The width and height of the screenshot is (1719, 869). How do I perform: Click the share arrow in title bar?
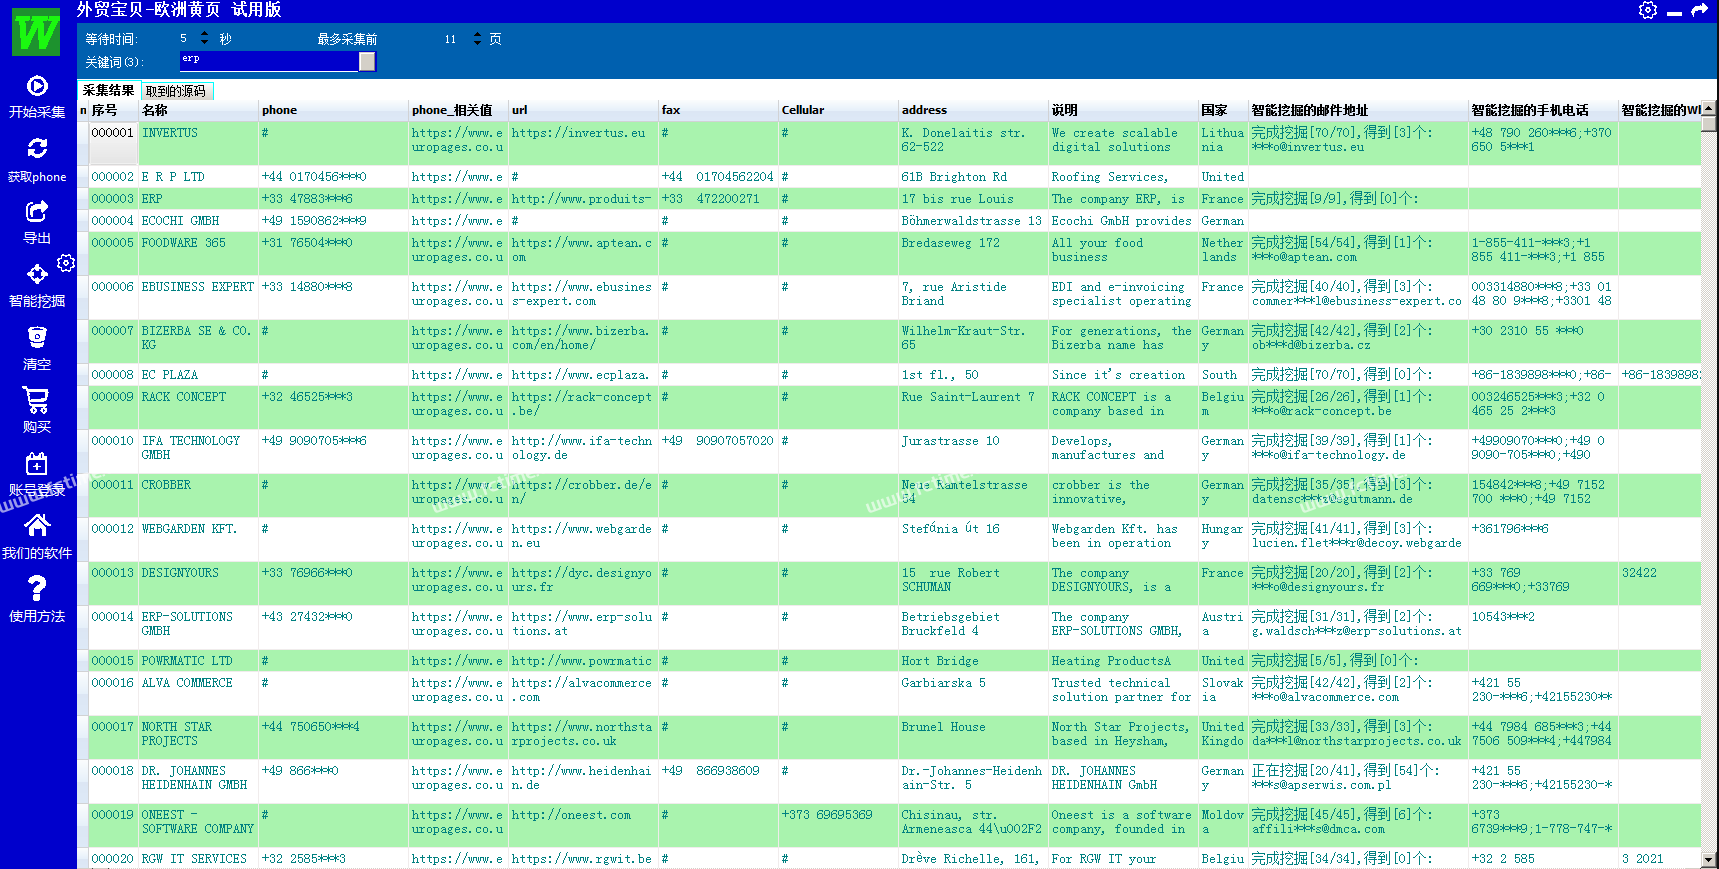click(1699, 10)
